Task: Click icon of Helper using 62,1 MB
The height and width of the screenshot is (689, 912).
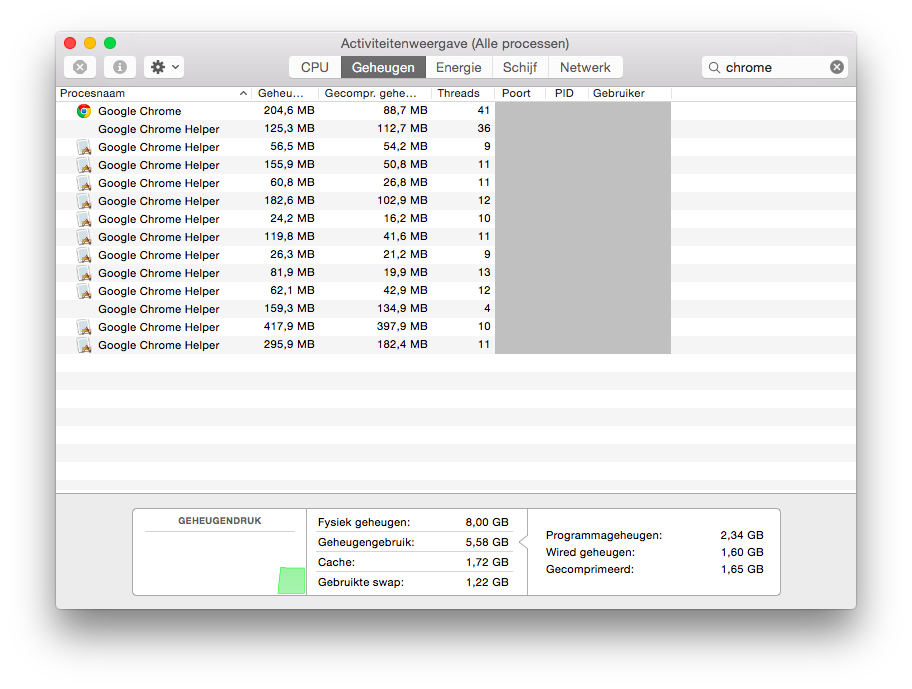Action: pyautogui.click(x=84, y=291)
